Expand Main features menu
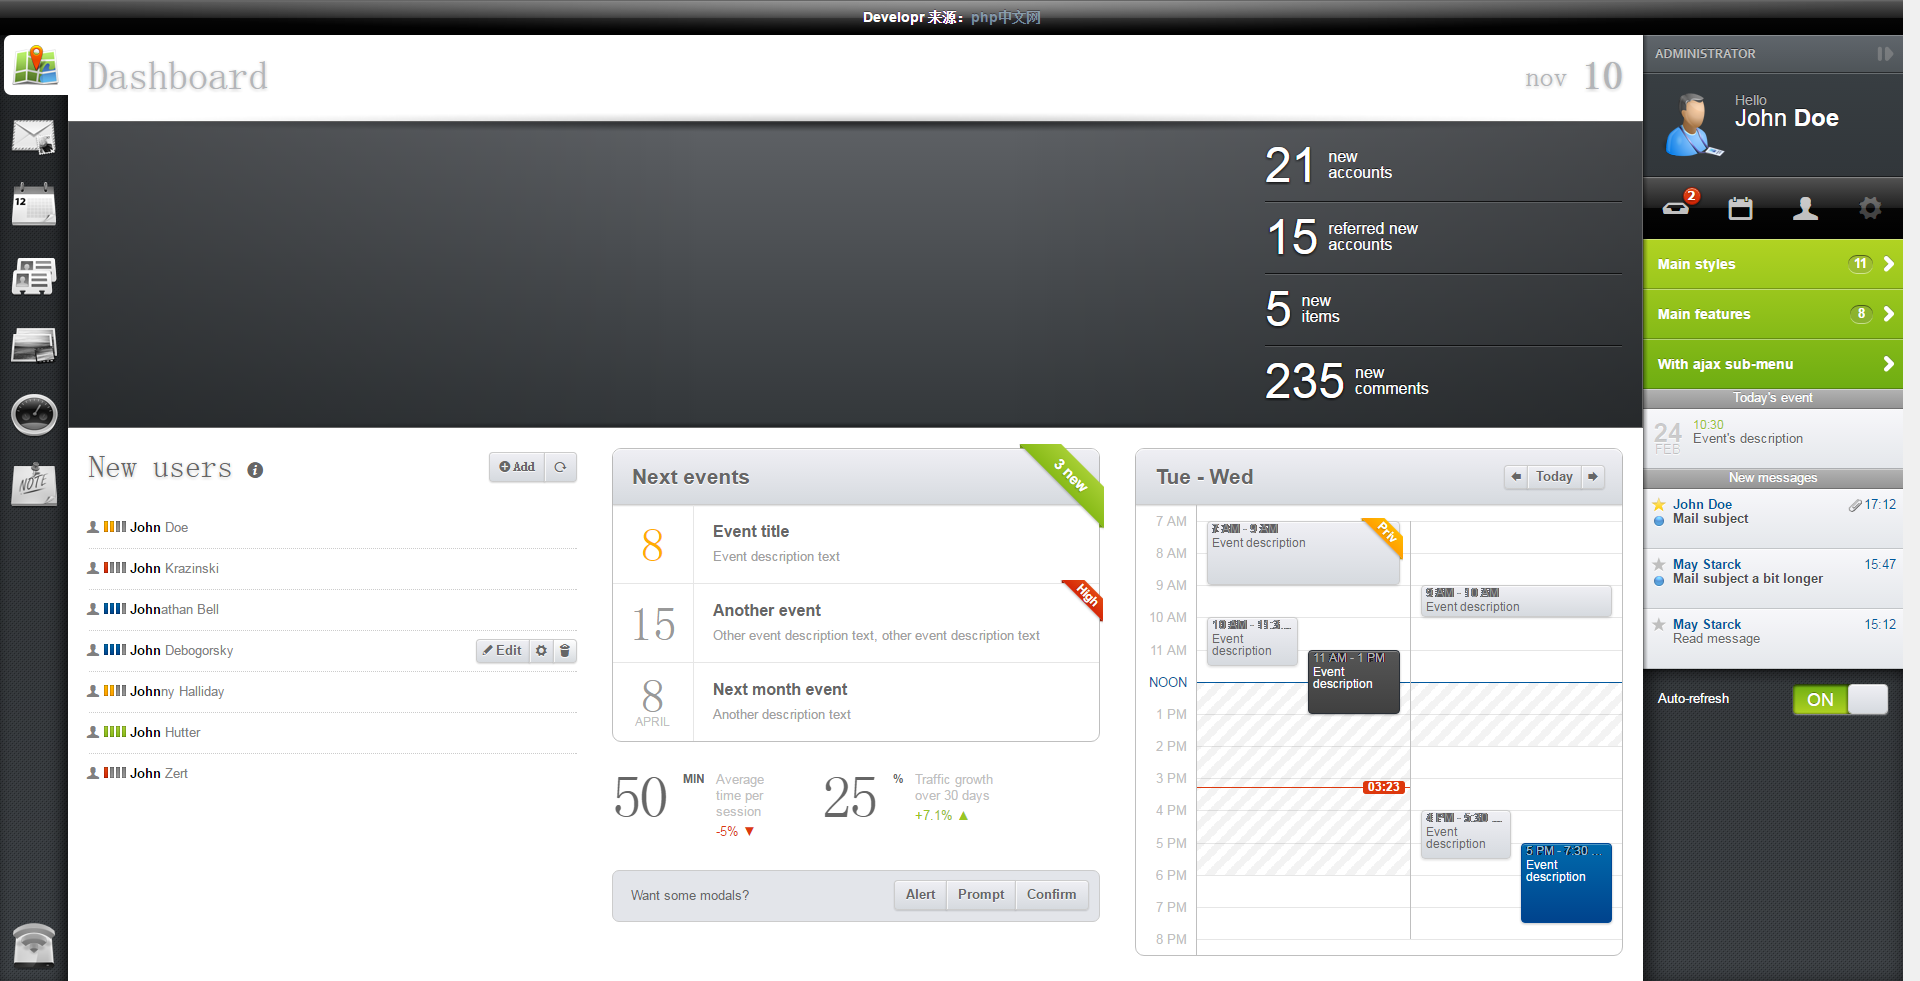 coord(1773,314)
